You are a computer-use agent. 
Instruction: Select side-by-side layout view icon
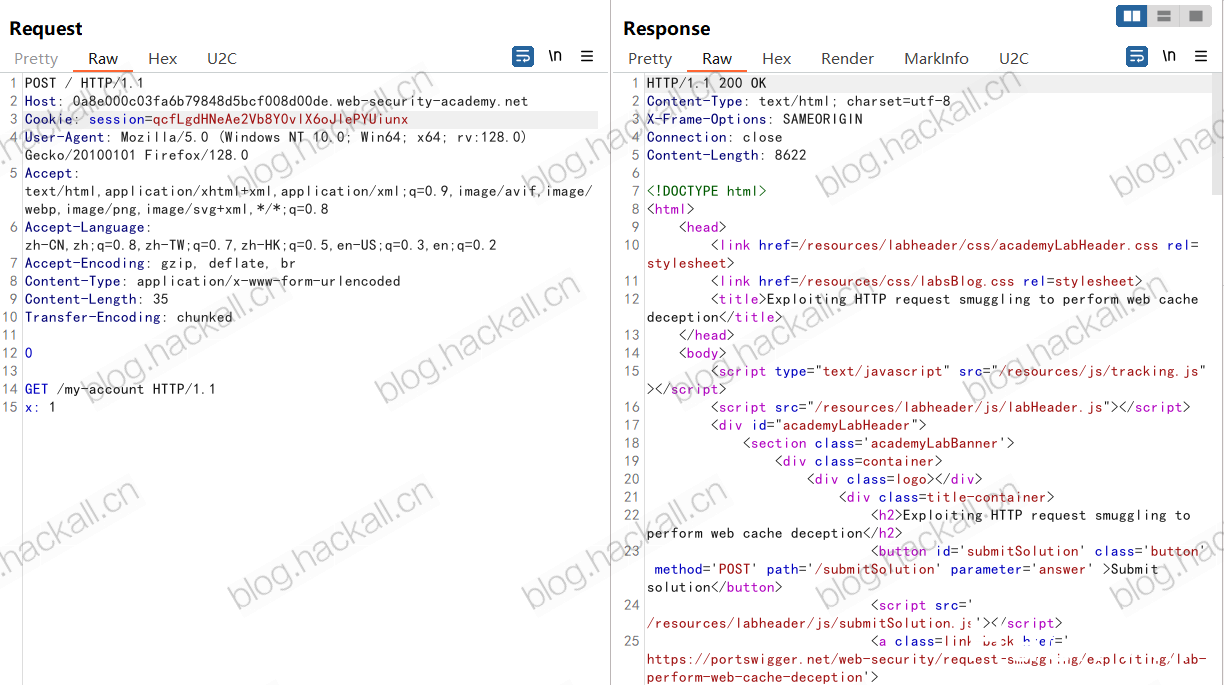tap(1132, 16)
